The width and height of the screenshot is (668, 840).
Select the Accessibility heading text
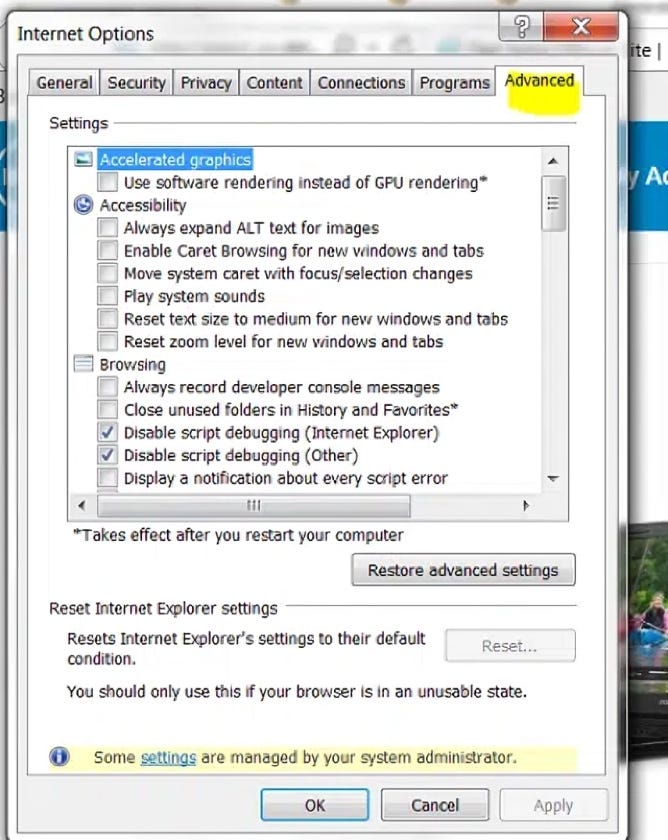(x=143, y=205)
